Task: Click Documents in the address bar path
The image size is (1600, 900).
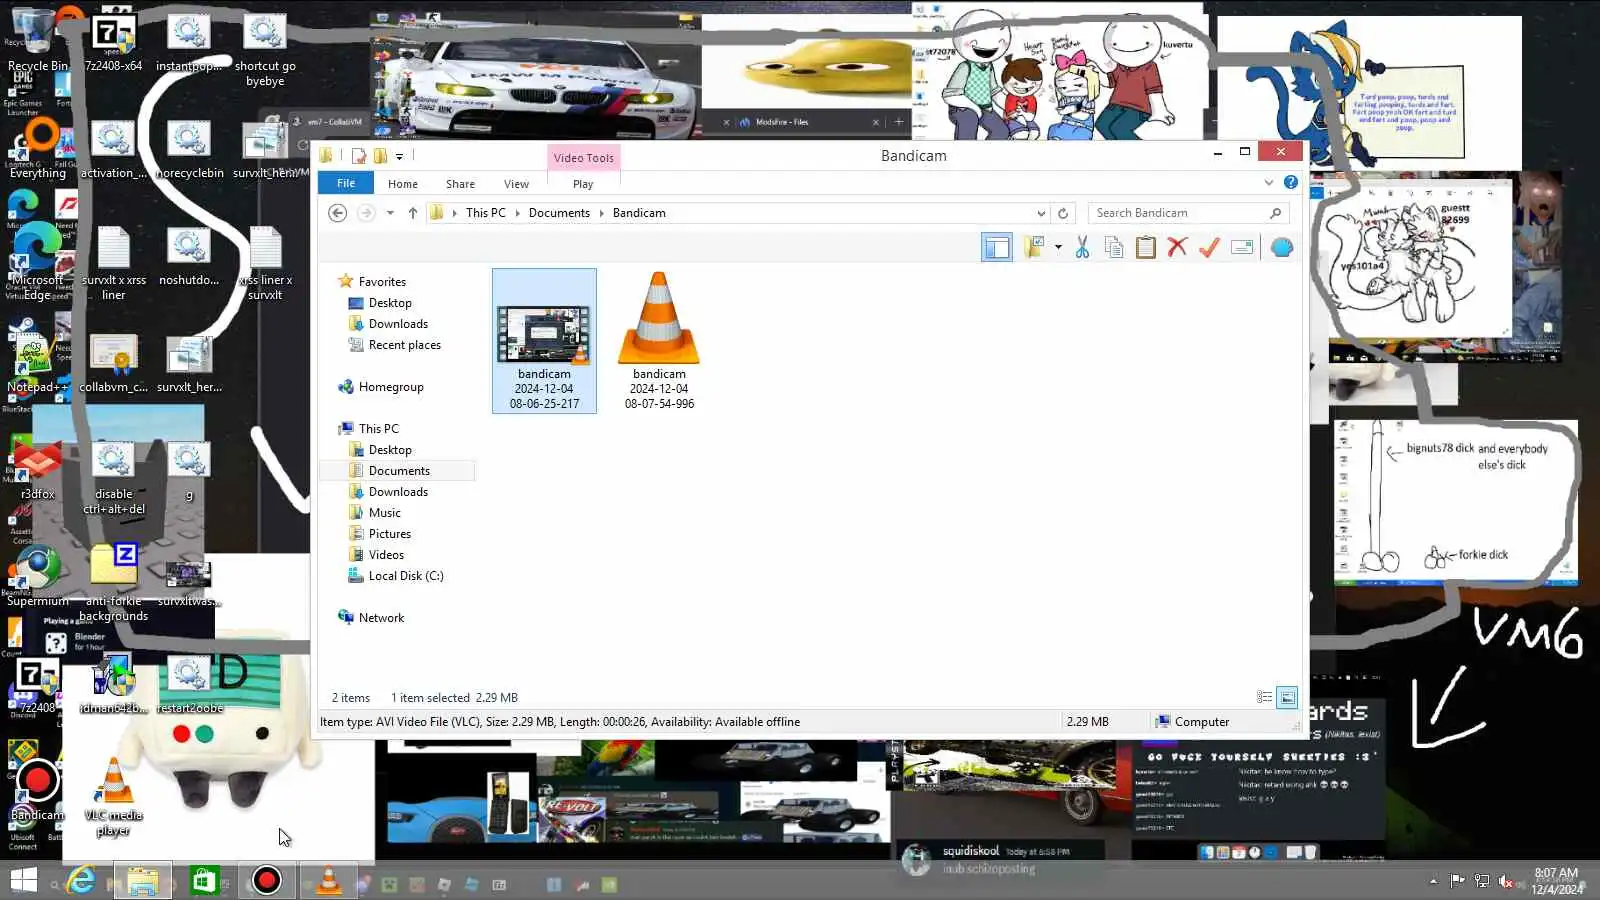Action: point(559,213)
